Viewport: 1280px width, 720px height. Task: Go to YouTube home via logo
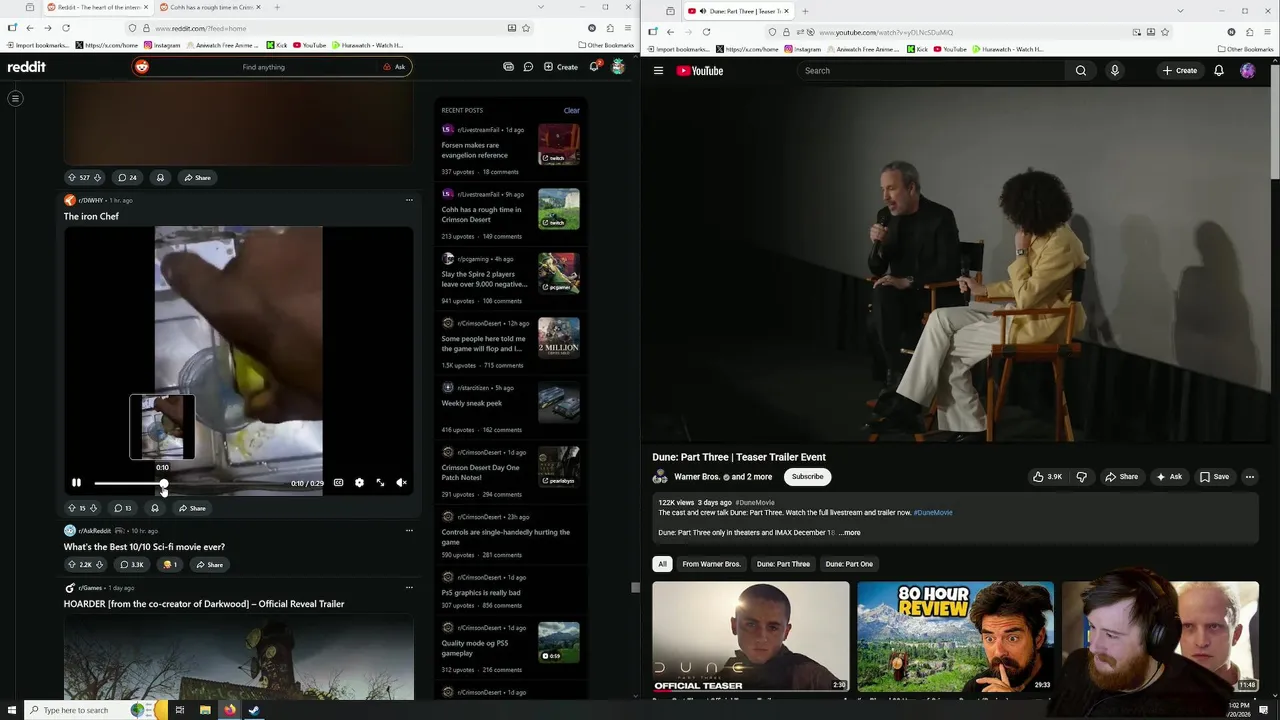pyautogui.click(x=699, y=71)
